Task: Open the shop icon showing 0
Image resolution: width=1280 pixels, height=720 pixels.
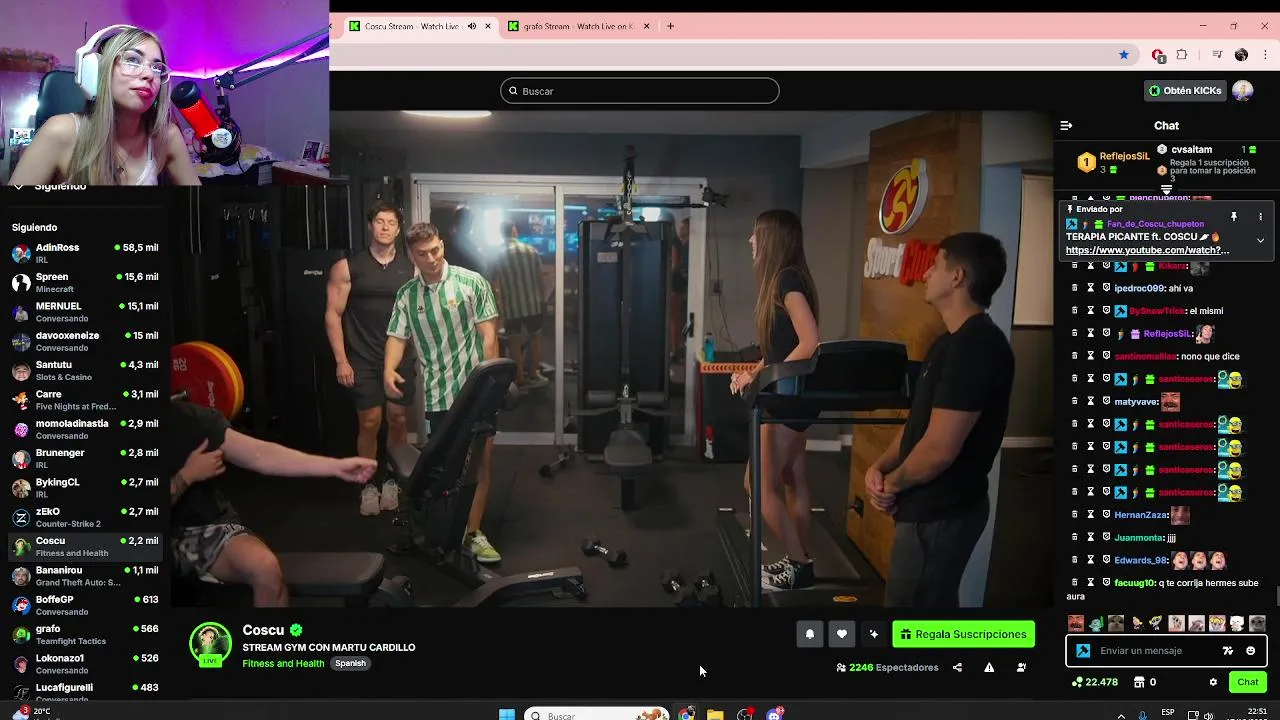Action: 1145,682
